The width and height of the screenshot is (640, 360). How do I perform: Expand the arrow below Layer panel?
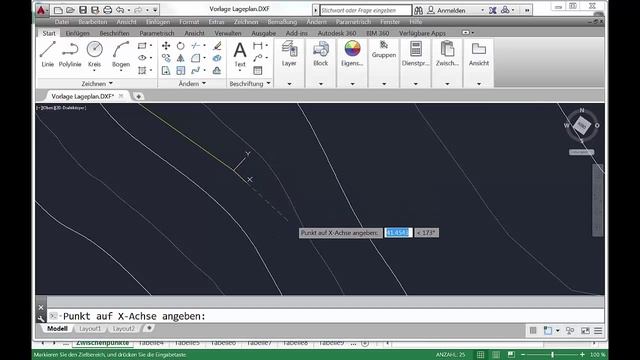coord(289,84)
